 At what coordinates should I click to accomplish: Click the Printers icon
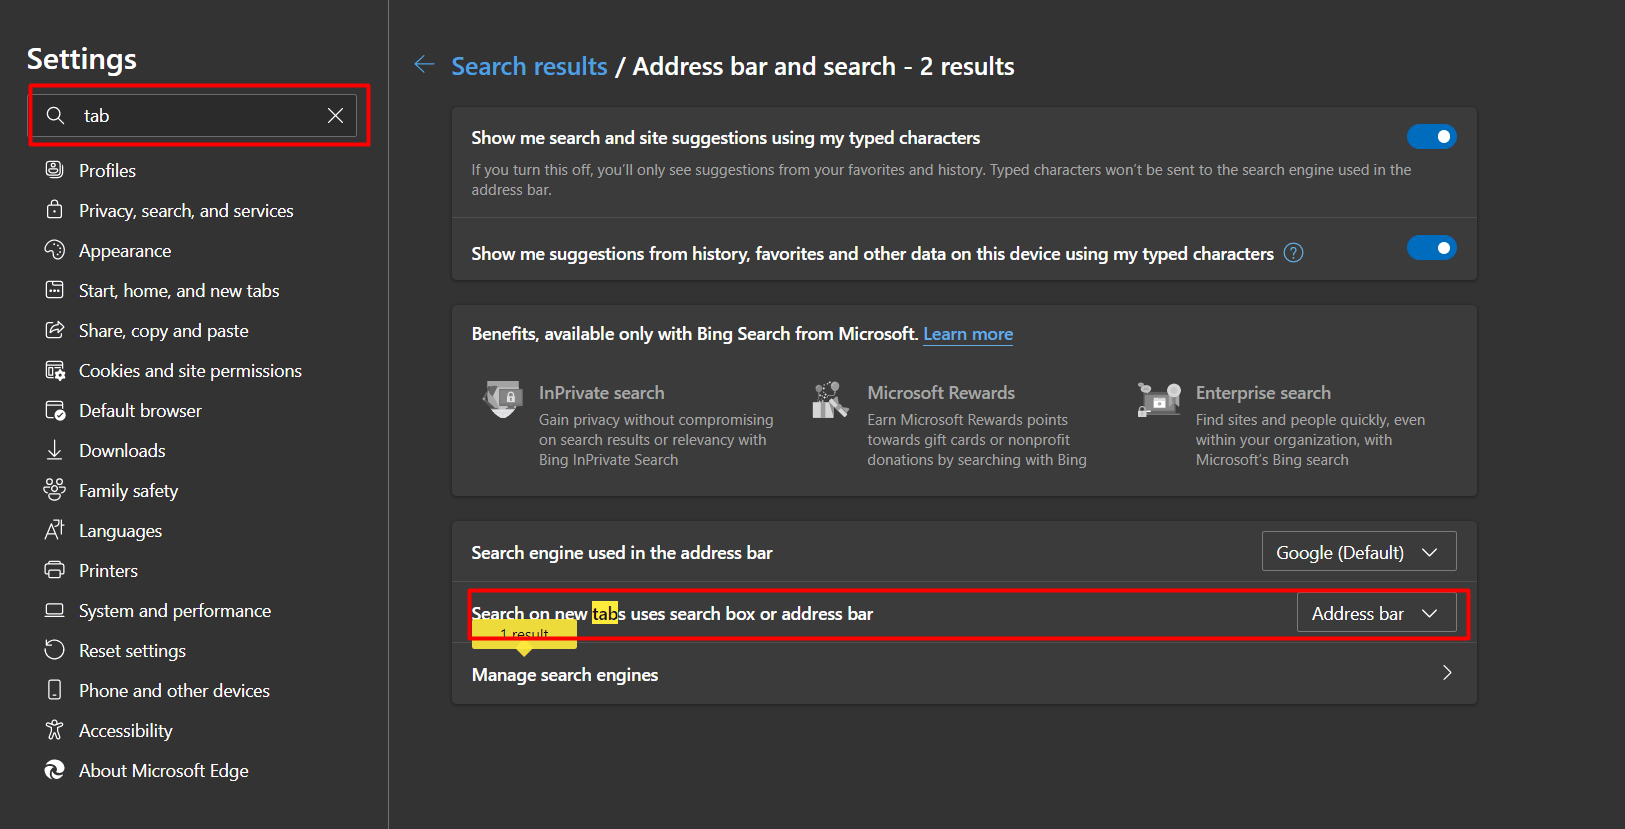[x=55, y=570]
